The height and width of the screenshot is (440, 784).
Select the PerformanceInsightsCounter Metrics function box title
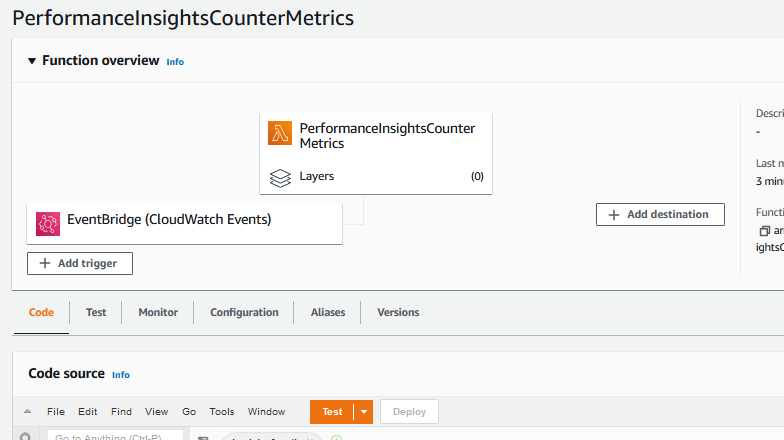pos(387,136)
